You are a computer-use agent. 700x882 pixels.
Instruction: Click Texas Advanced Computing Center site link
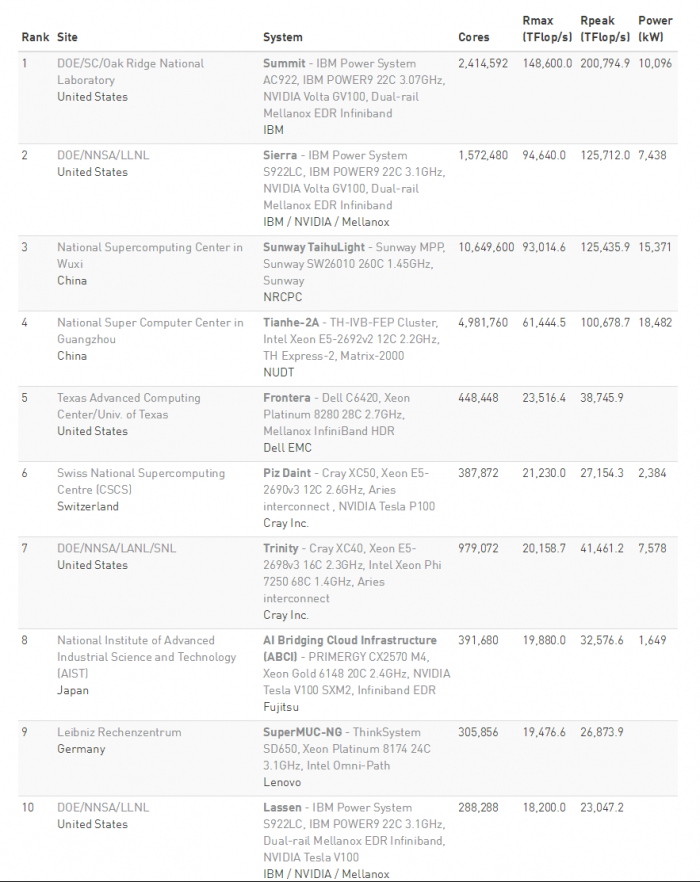tap(128, 406)
